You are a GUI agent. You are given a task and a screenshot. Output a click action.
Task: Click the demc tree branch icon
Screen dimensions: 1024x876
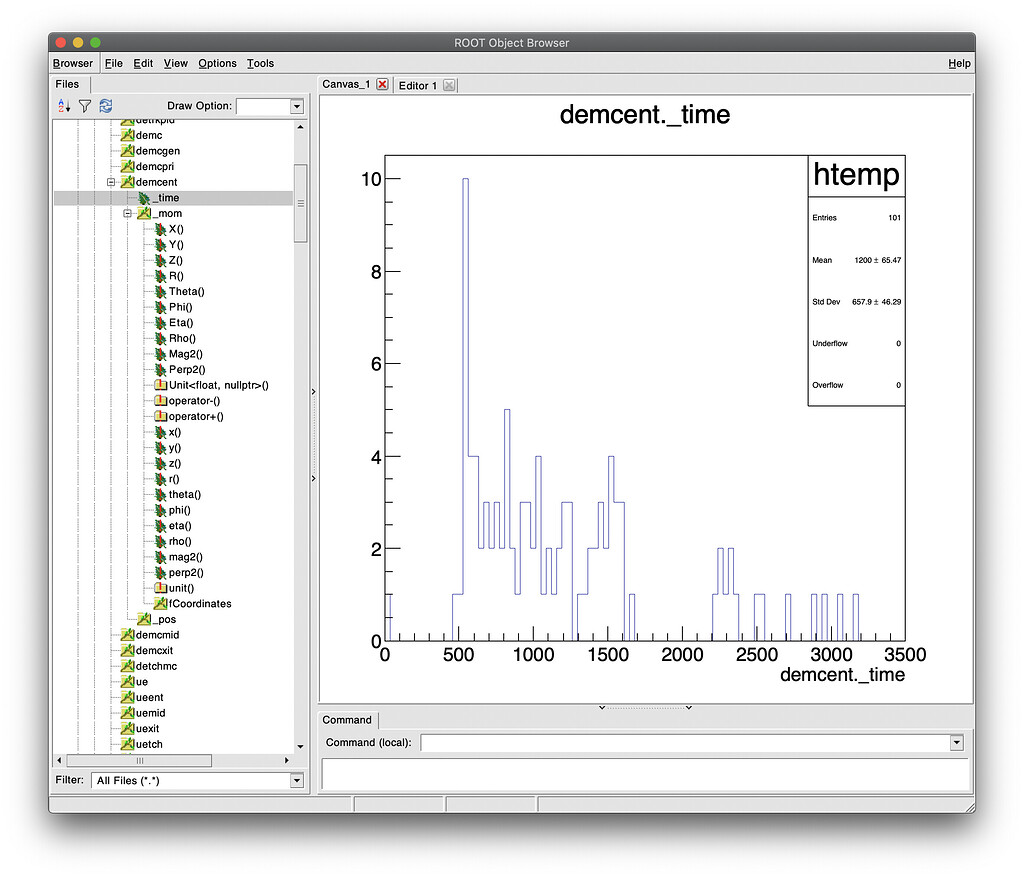click(128, 135)
